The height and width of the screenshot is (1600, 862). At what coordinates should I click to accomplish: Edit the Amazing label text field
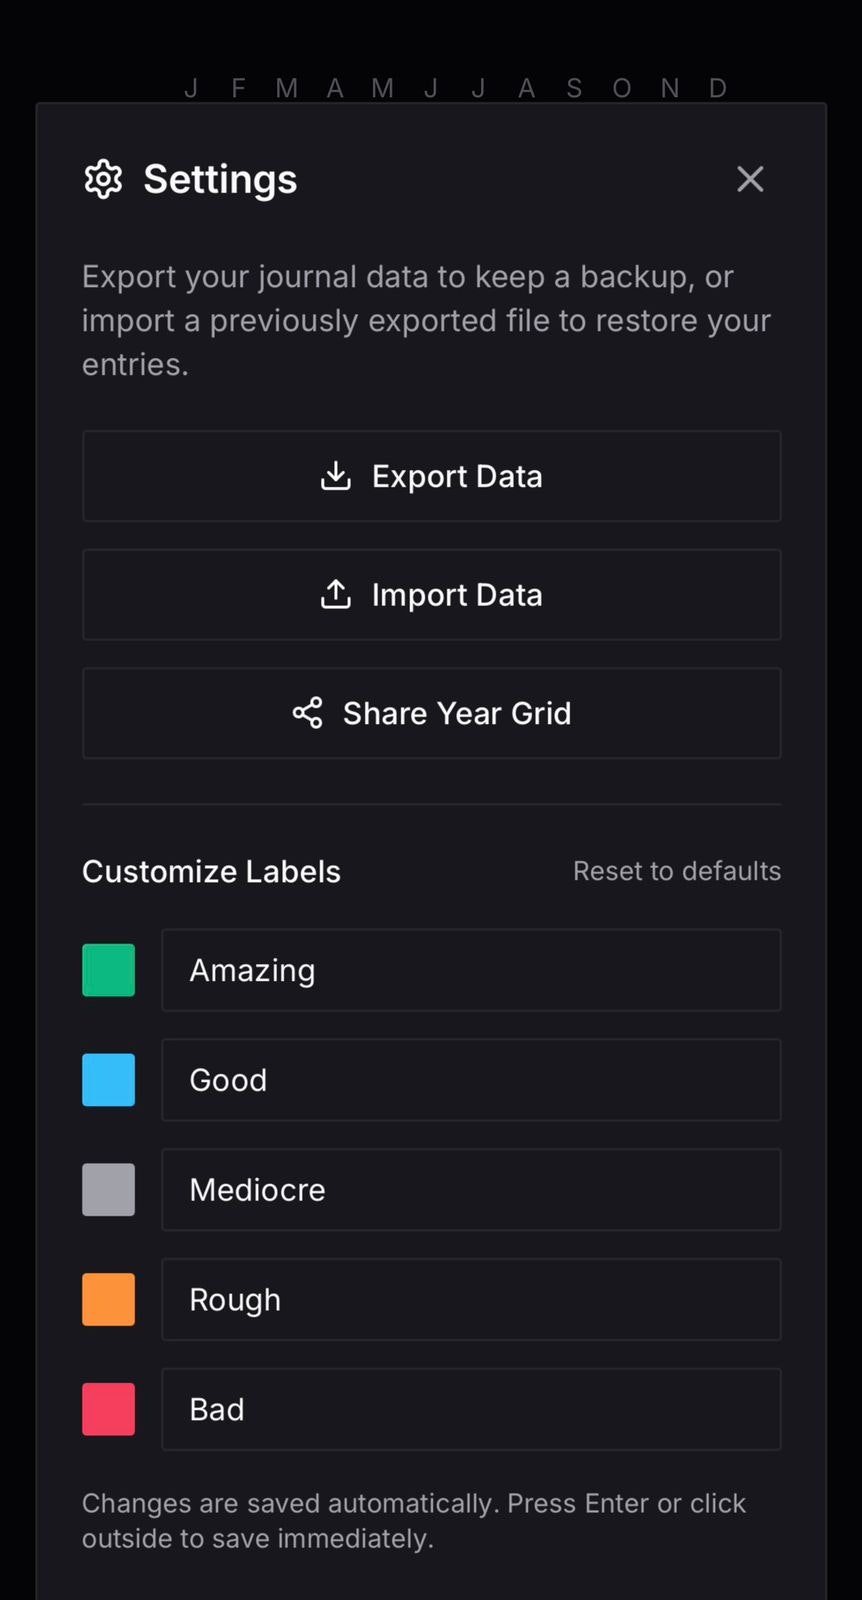point(471,970)
